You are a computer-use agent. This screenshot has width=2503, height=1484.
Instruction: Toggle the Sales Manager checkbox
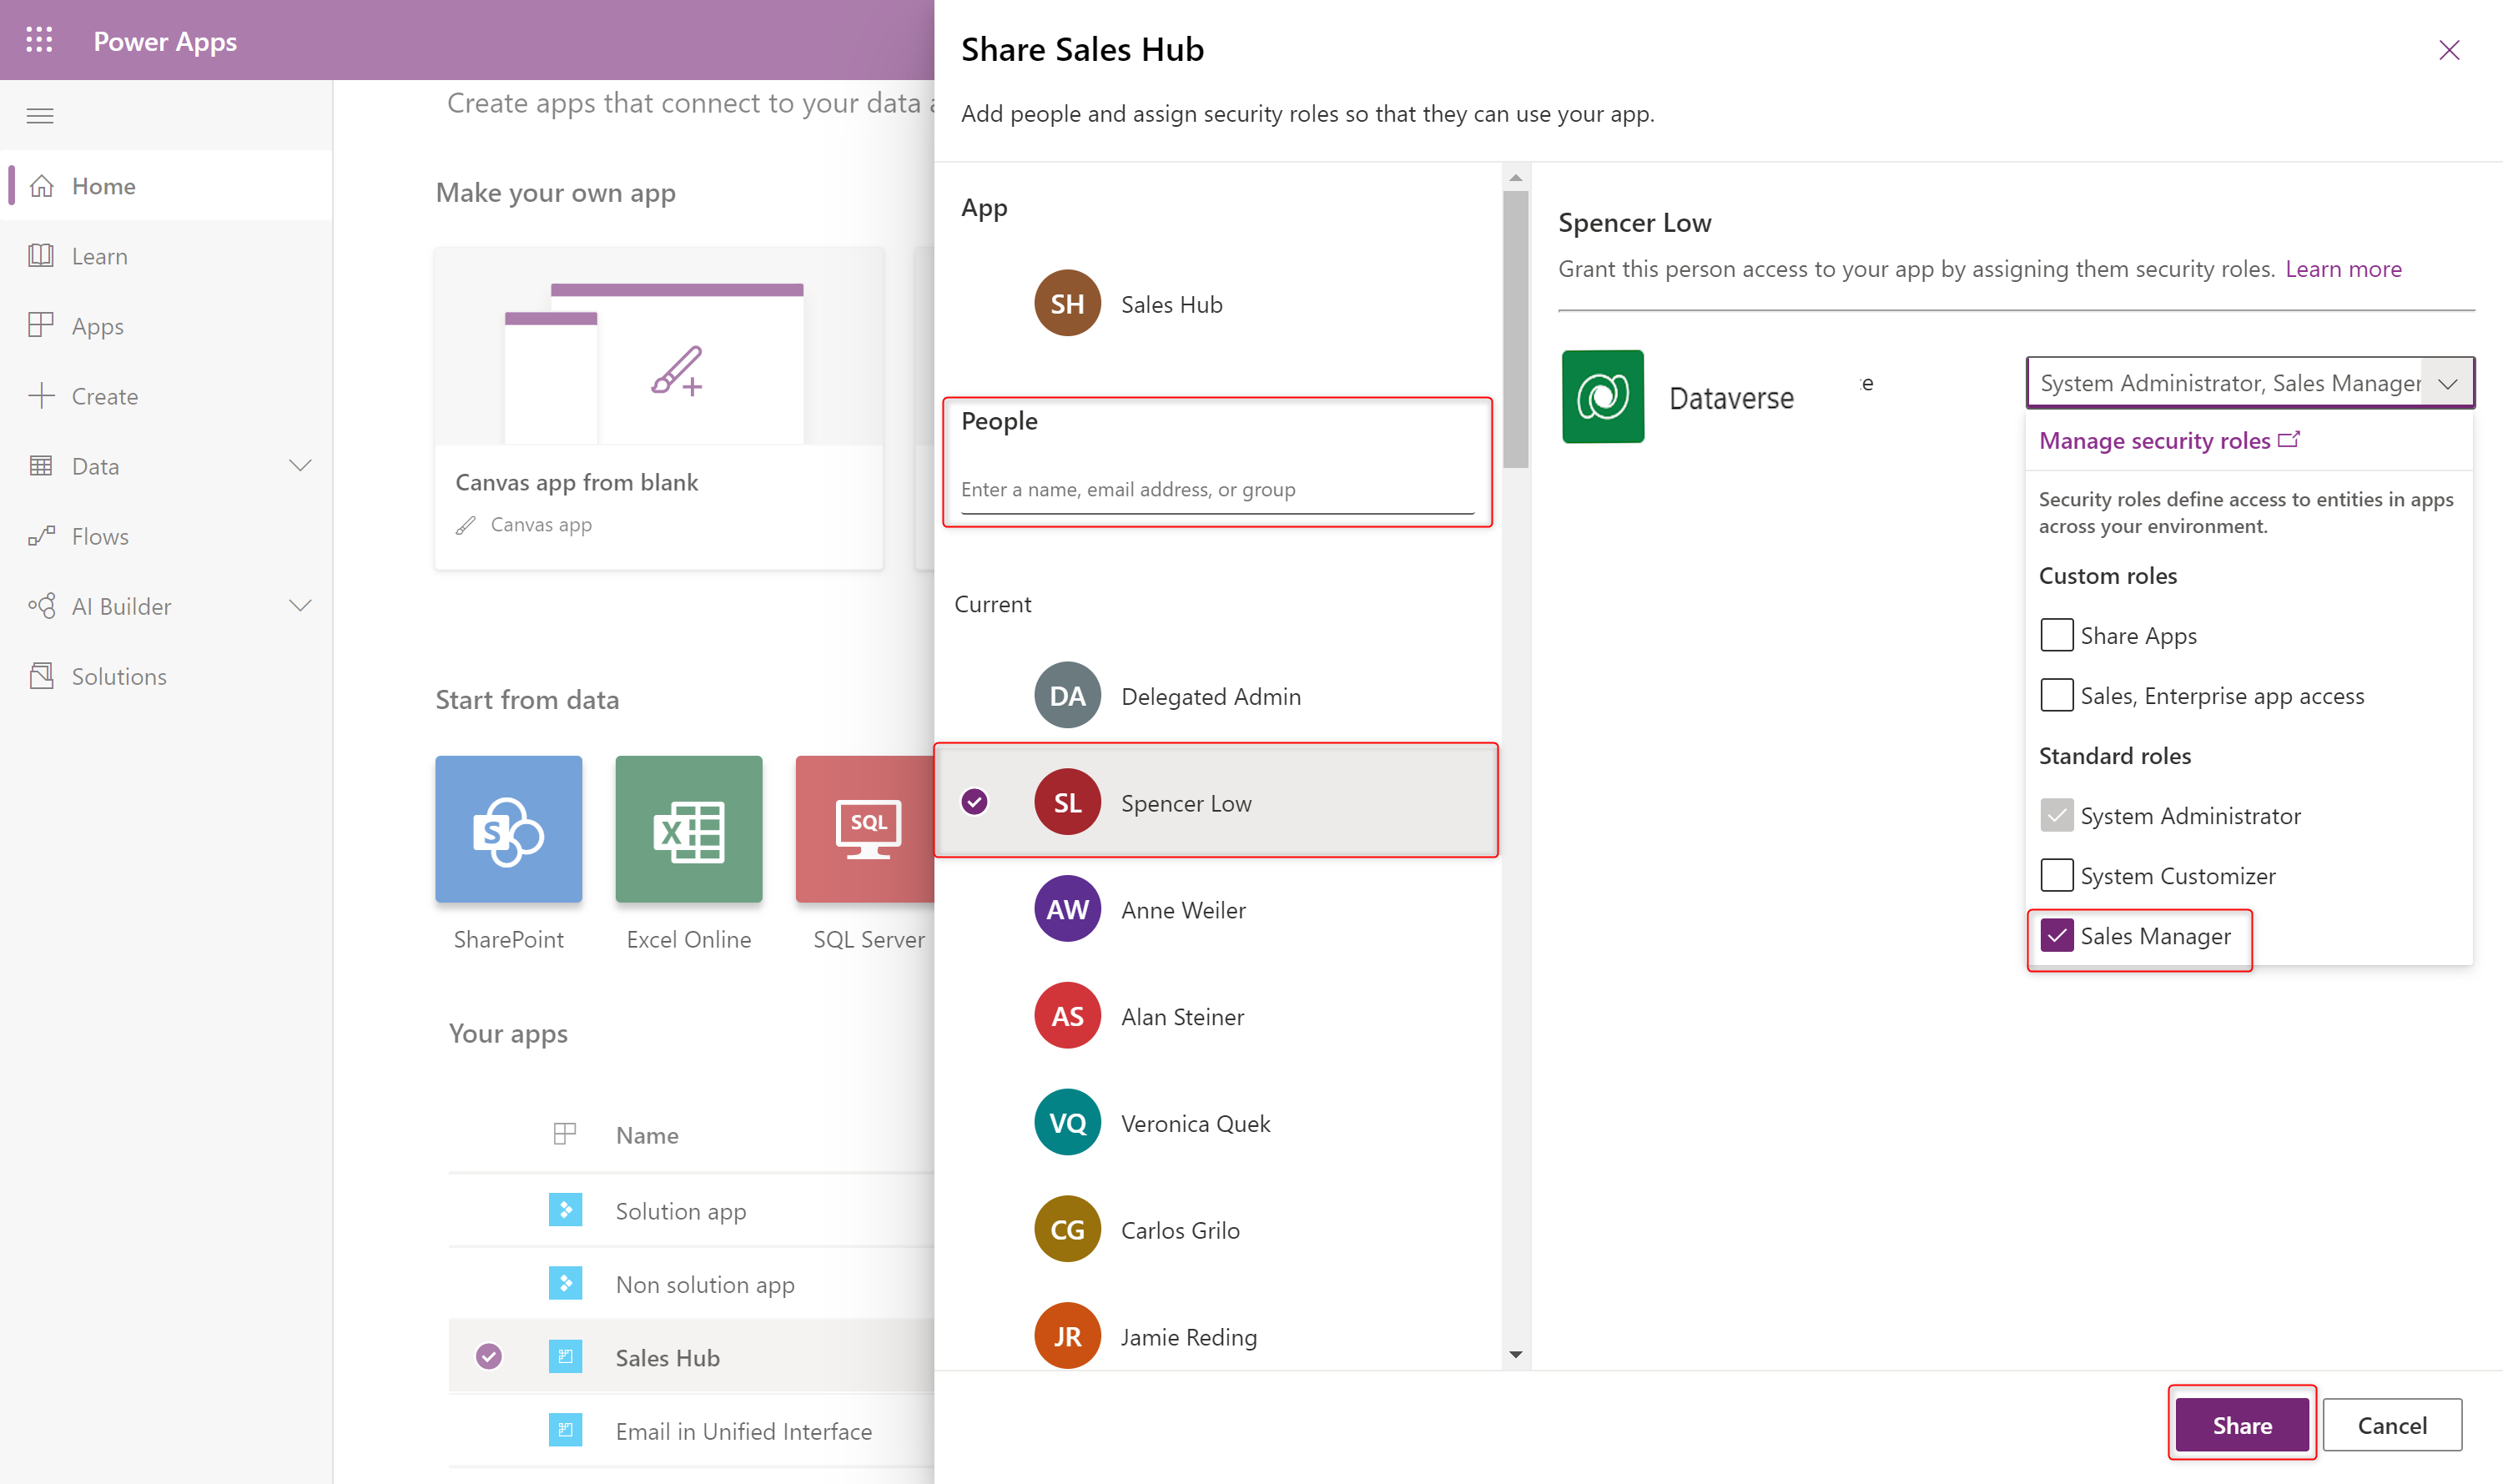tap(2054, 934)
